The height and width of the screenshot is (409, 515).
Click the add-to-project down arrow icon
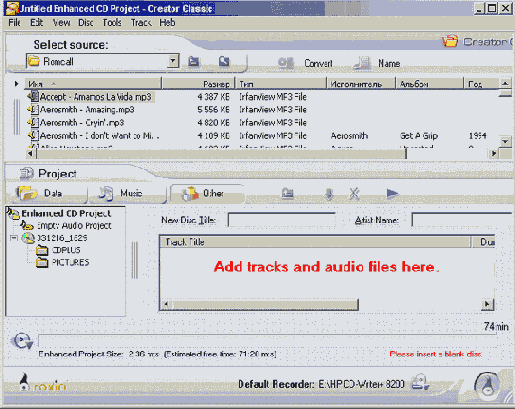329,194
